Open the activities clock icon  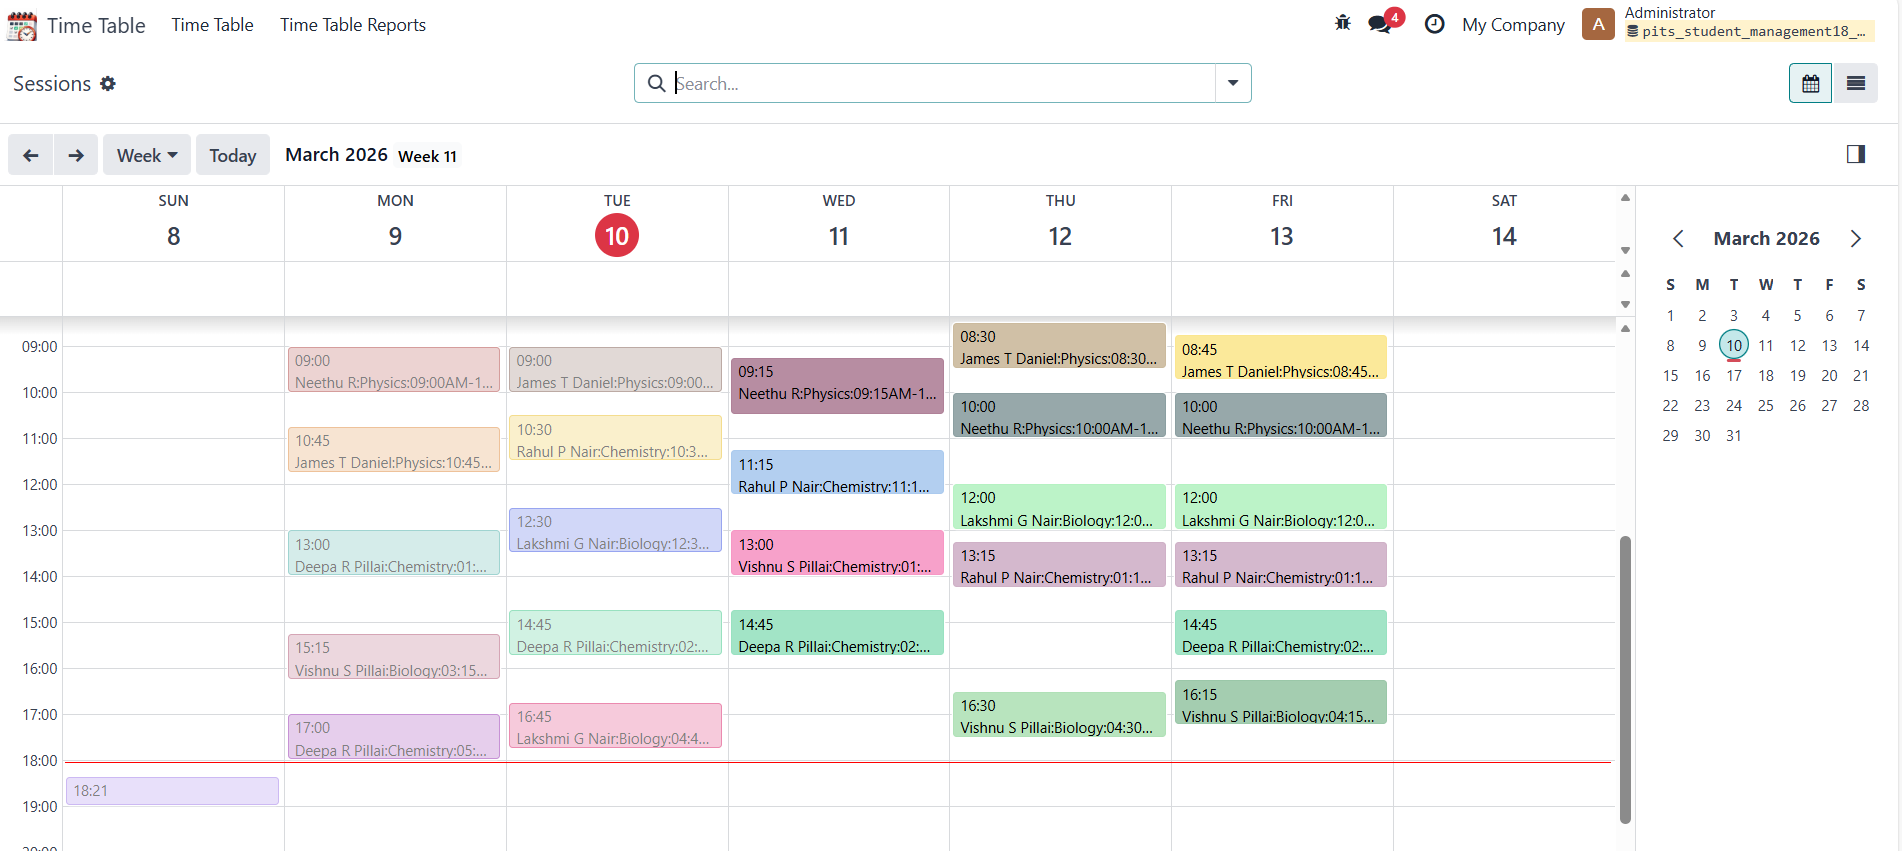click(x=1434, y=24)
